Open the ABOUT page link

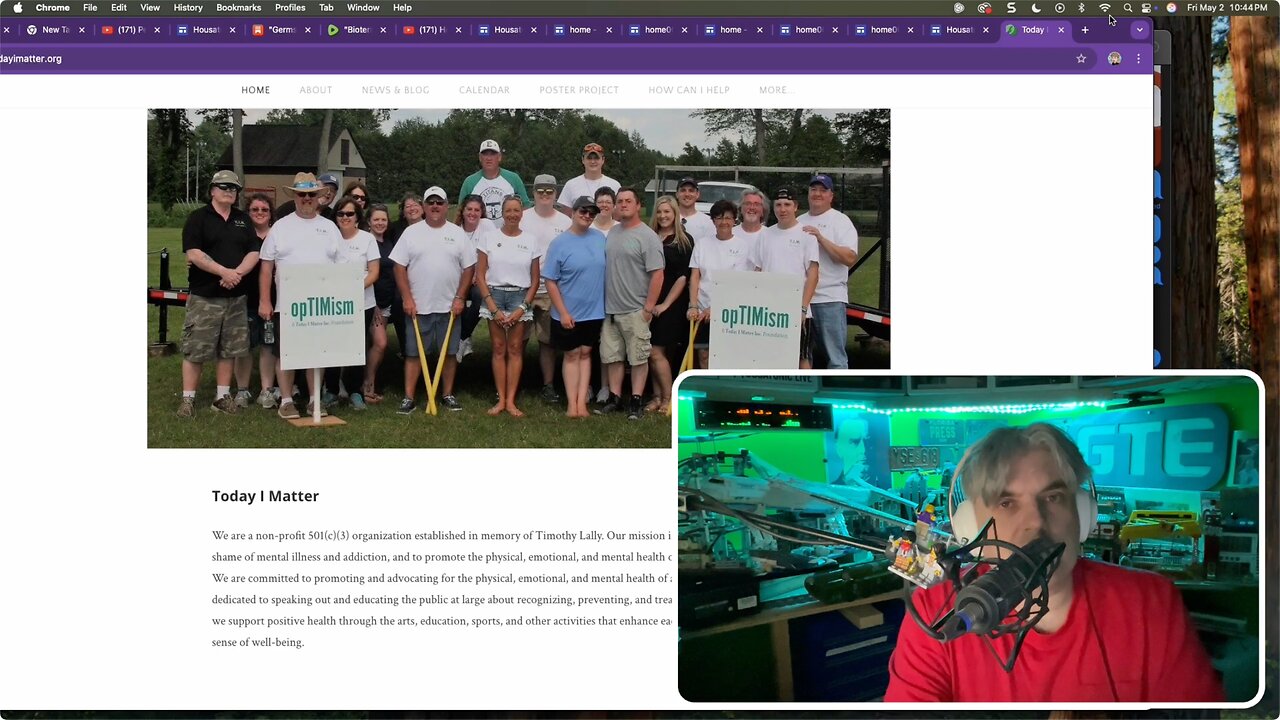pos(316,90)
